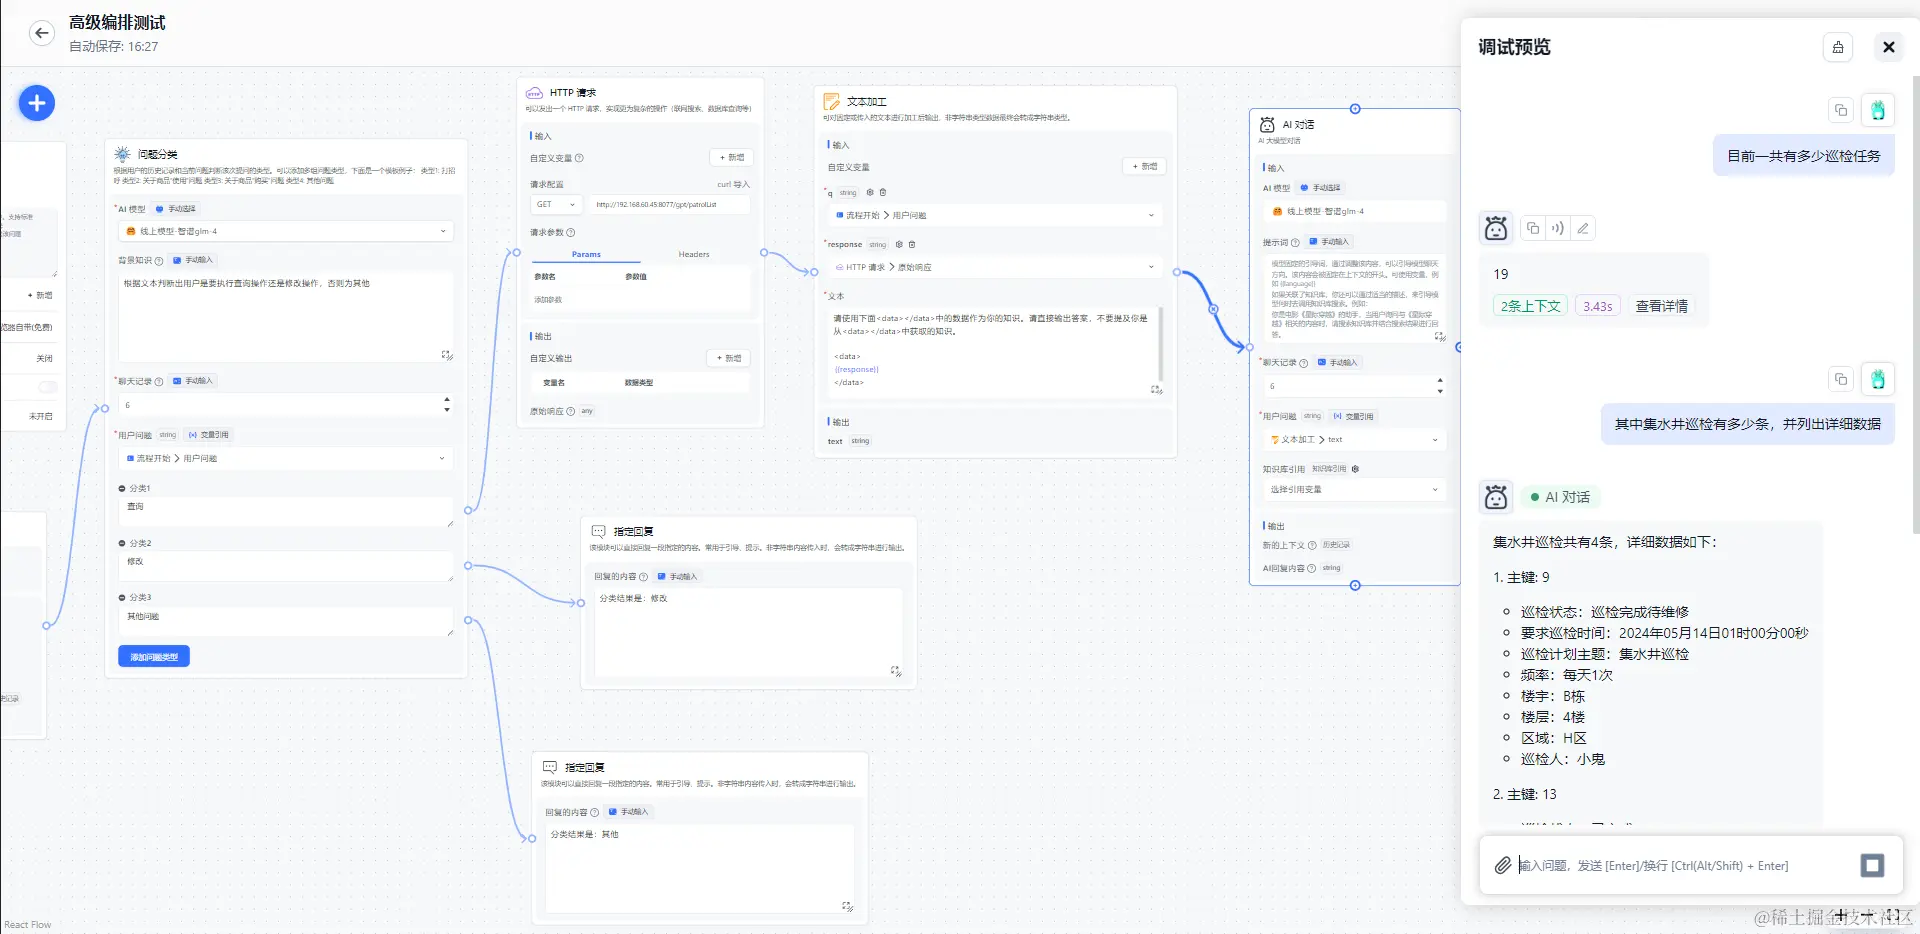Click the chat question input box
Screen dimensions: 1920x934
pyautogui.click(x=1685, y=865)
